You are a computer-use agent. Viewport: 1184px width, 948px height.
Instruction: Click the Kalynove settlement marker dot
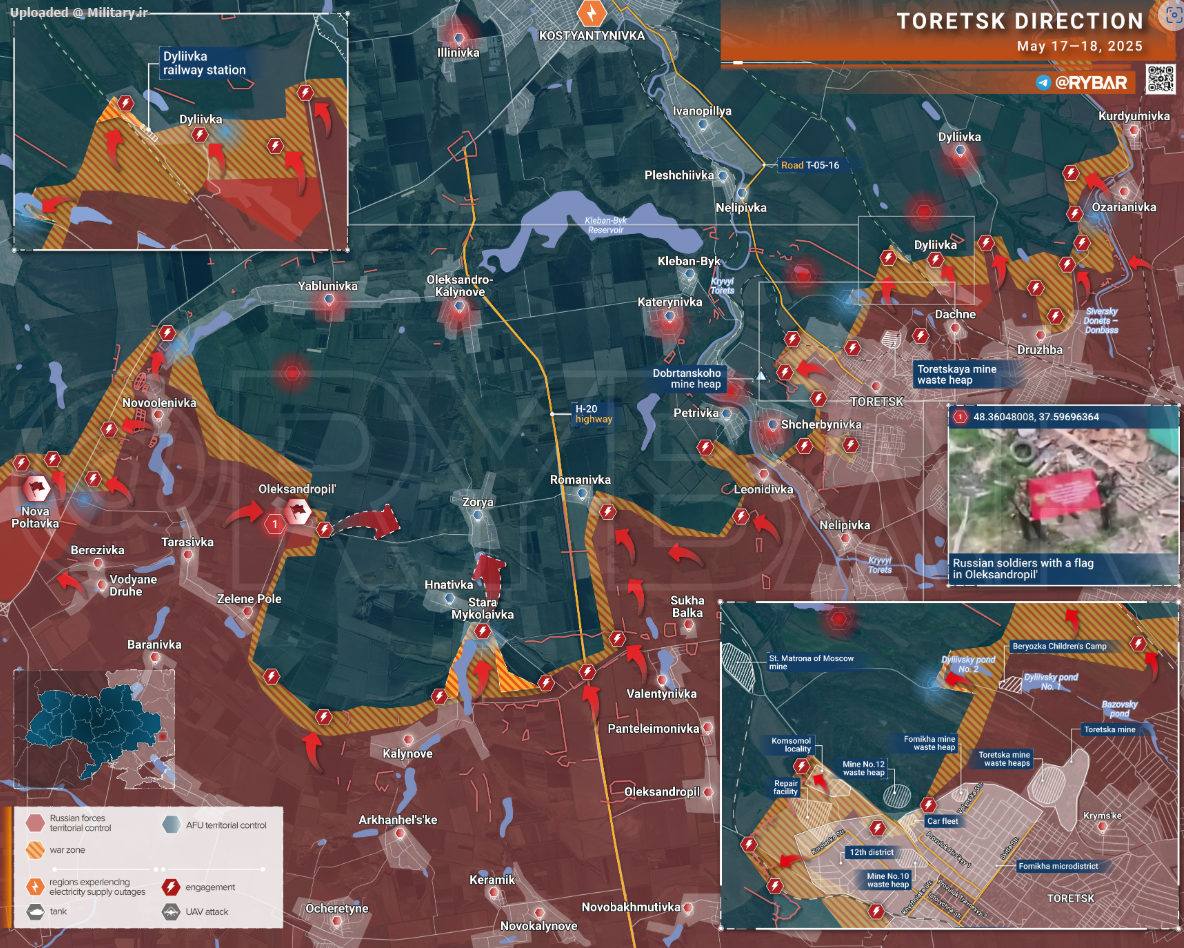[x=409, y=740]
